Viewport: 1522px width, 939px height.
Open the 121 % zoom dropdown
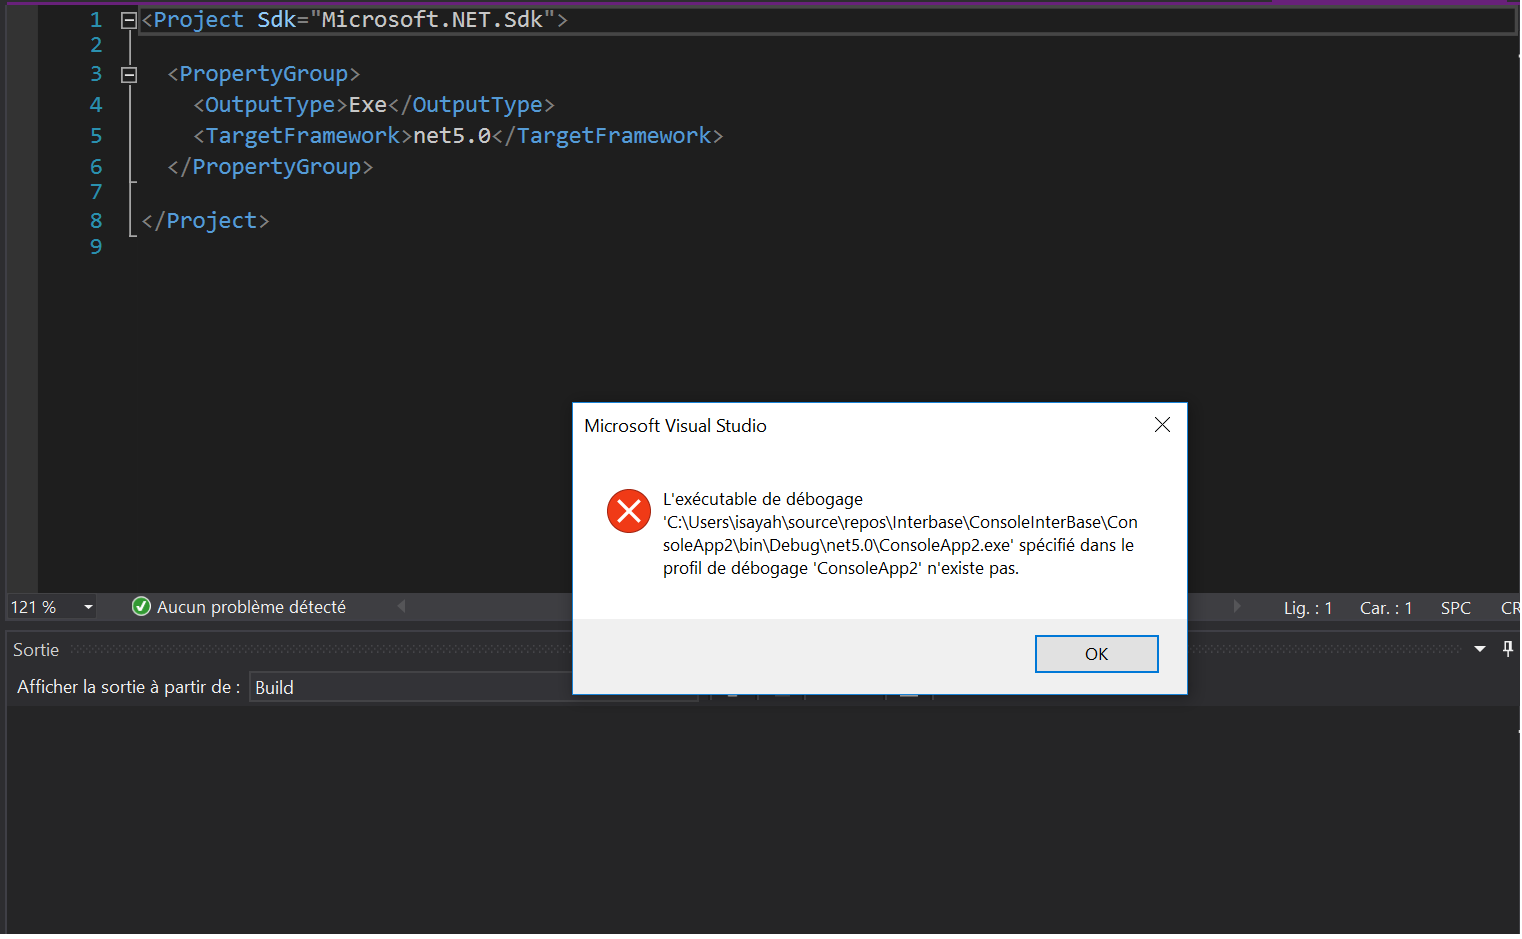(x=88, y=606)
